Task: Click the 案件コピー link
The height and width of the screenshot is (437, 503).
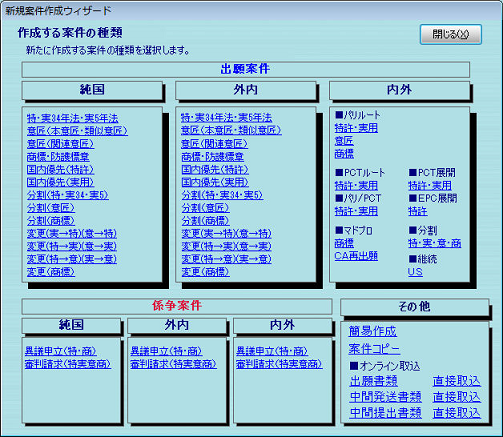Action: tap(374, 349)
